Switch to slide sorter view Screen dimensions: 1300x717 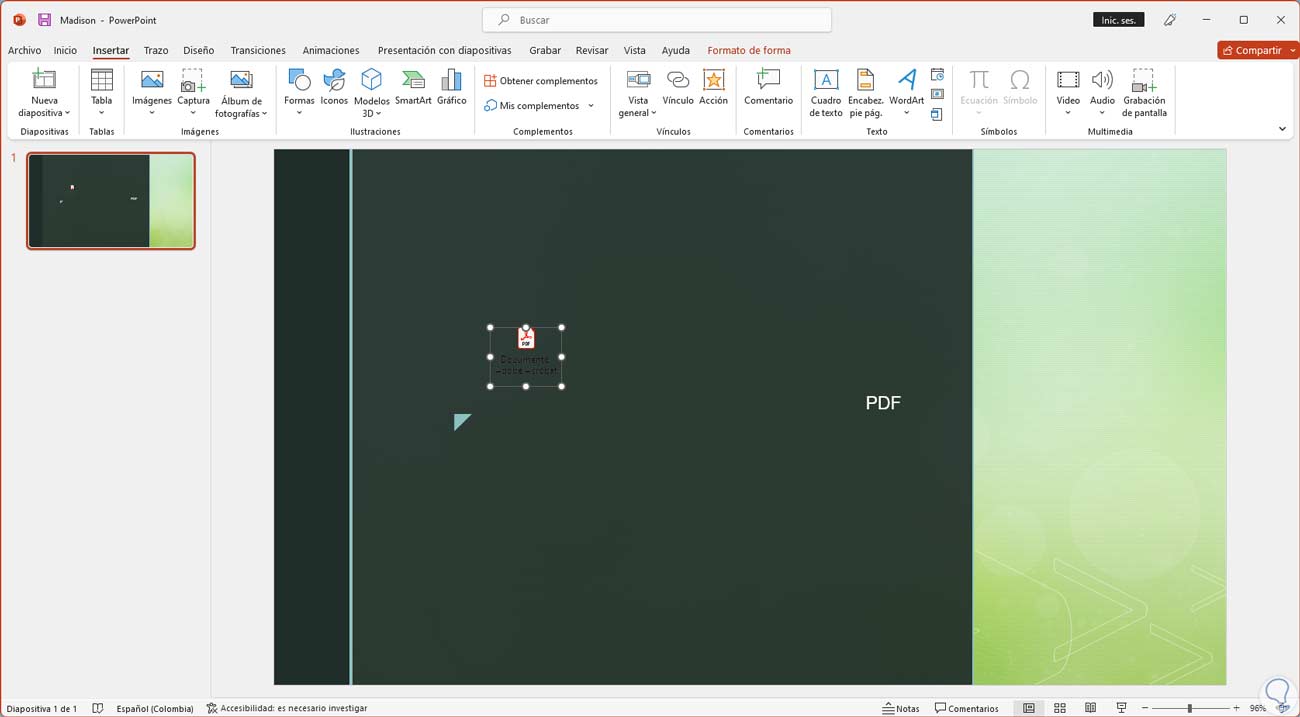click(x=1060, y=708)
